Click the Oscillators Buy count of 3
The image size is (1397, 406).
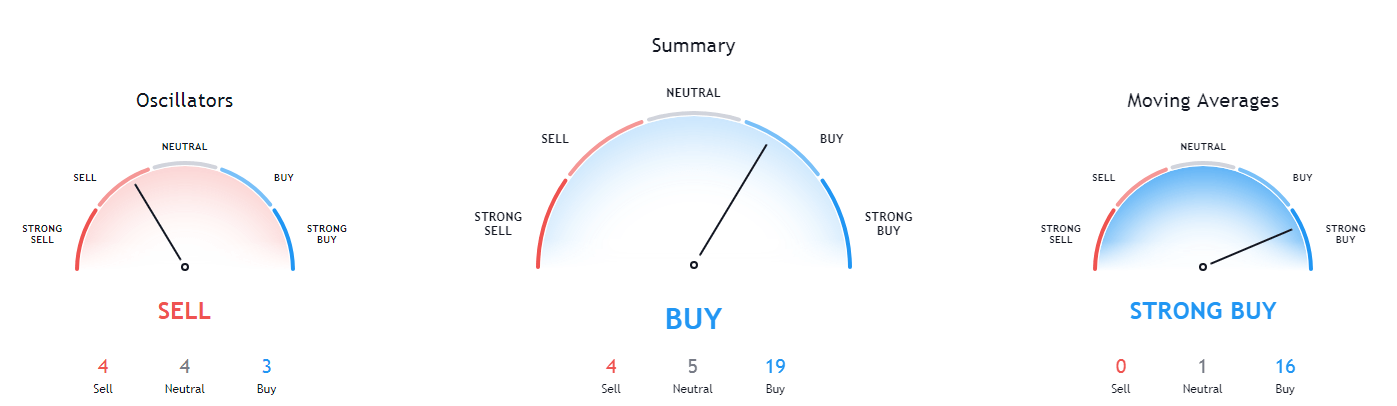(x=266, y=366)
